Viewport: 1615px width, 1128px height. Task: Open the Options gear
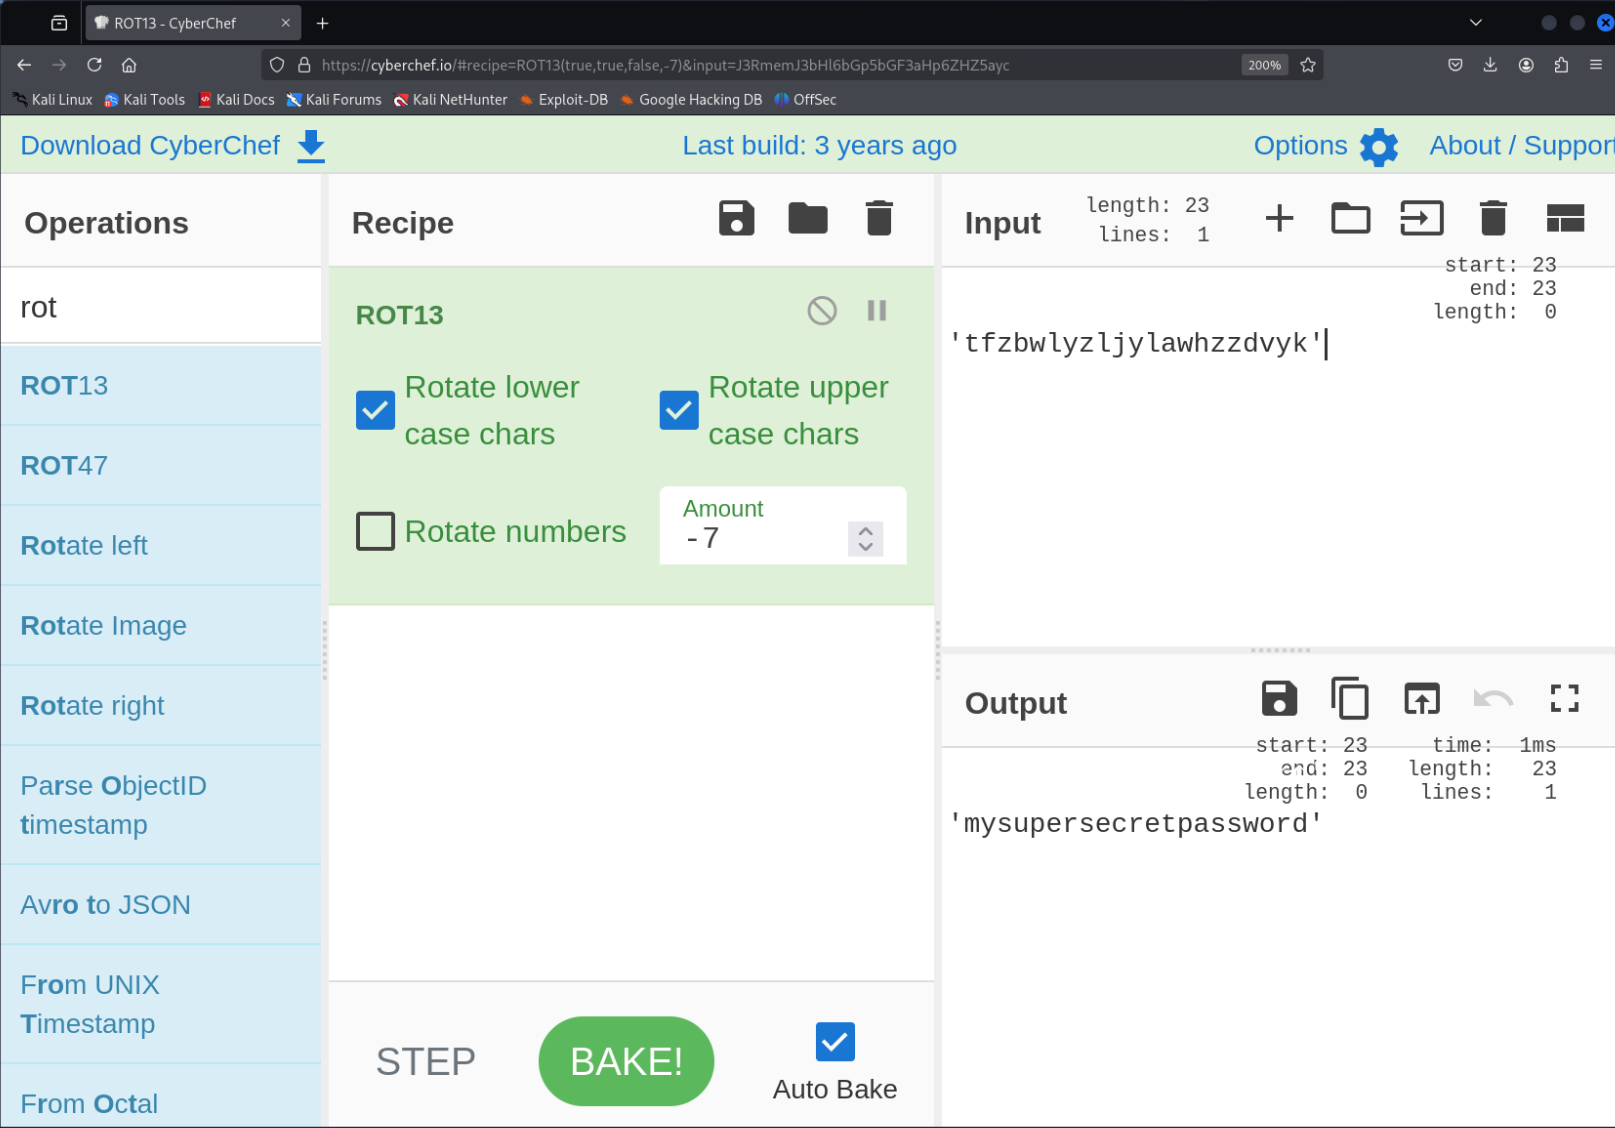pos(1379,147)
